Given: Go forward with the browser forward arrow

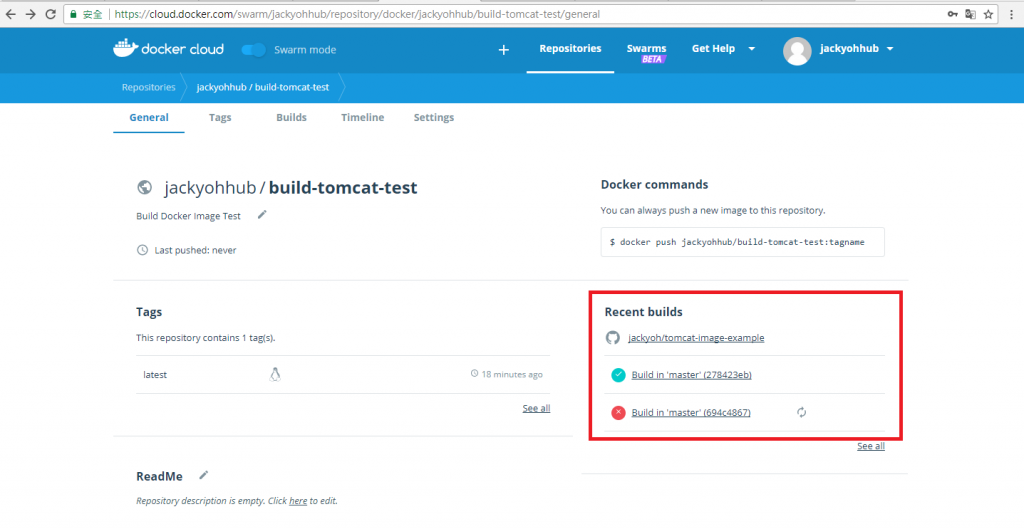Looking at the screenshot, I should pos(31,14).
